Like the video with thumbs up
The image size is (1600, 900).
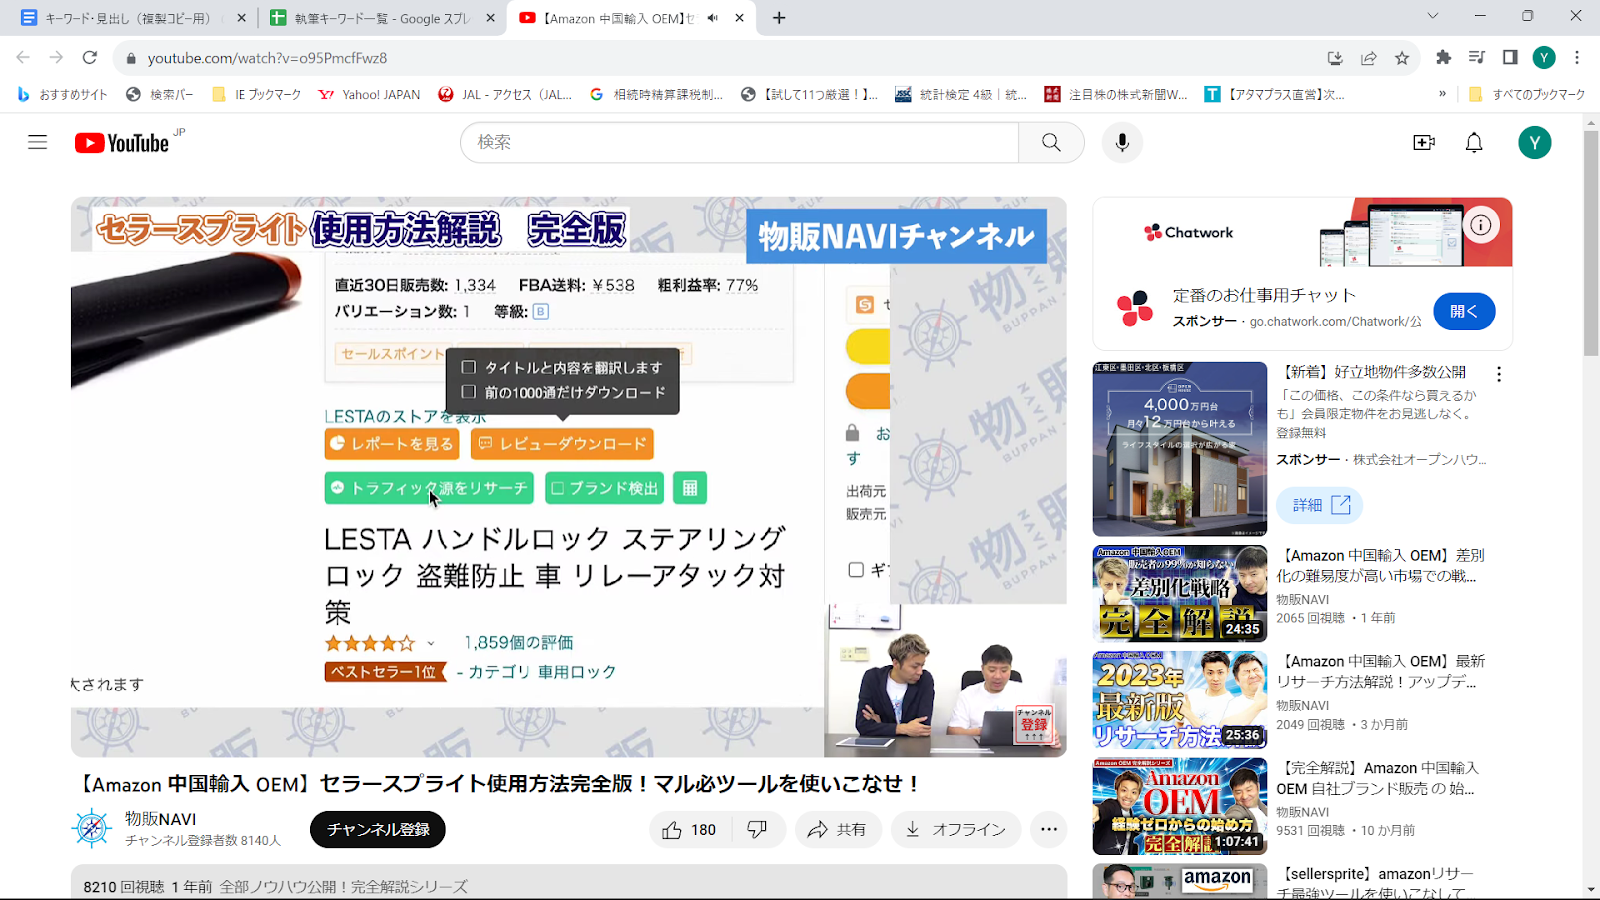tap(690, 829)
